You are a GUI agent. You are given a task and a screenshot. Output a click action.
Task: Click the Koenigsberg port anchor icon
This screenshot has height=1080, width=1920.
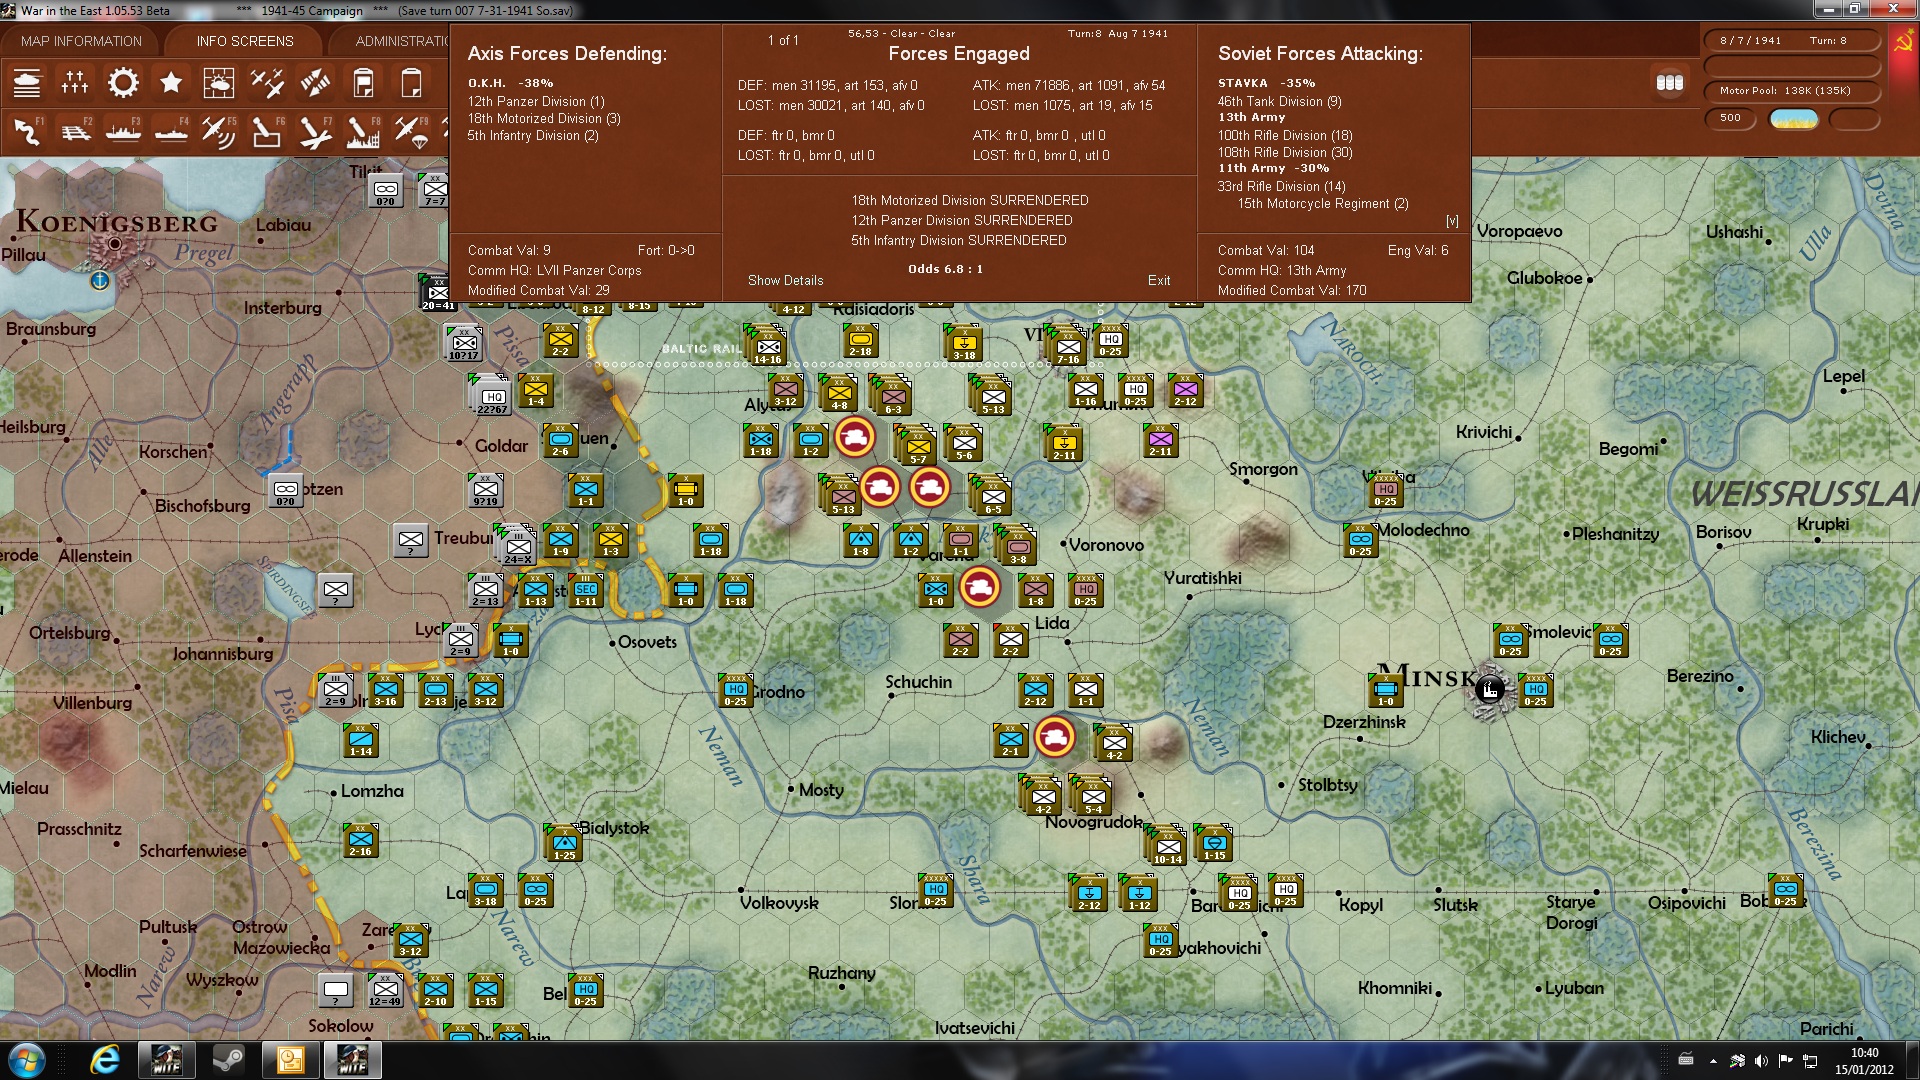point(100,280)
